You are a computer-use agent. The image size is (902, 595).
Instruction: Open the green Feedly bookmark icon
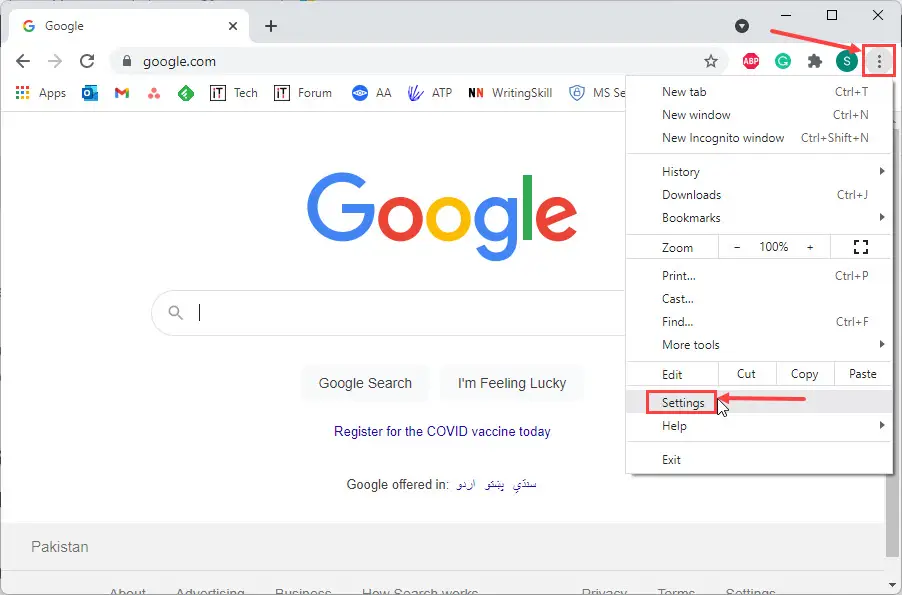[x=186, y=93]
